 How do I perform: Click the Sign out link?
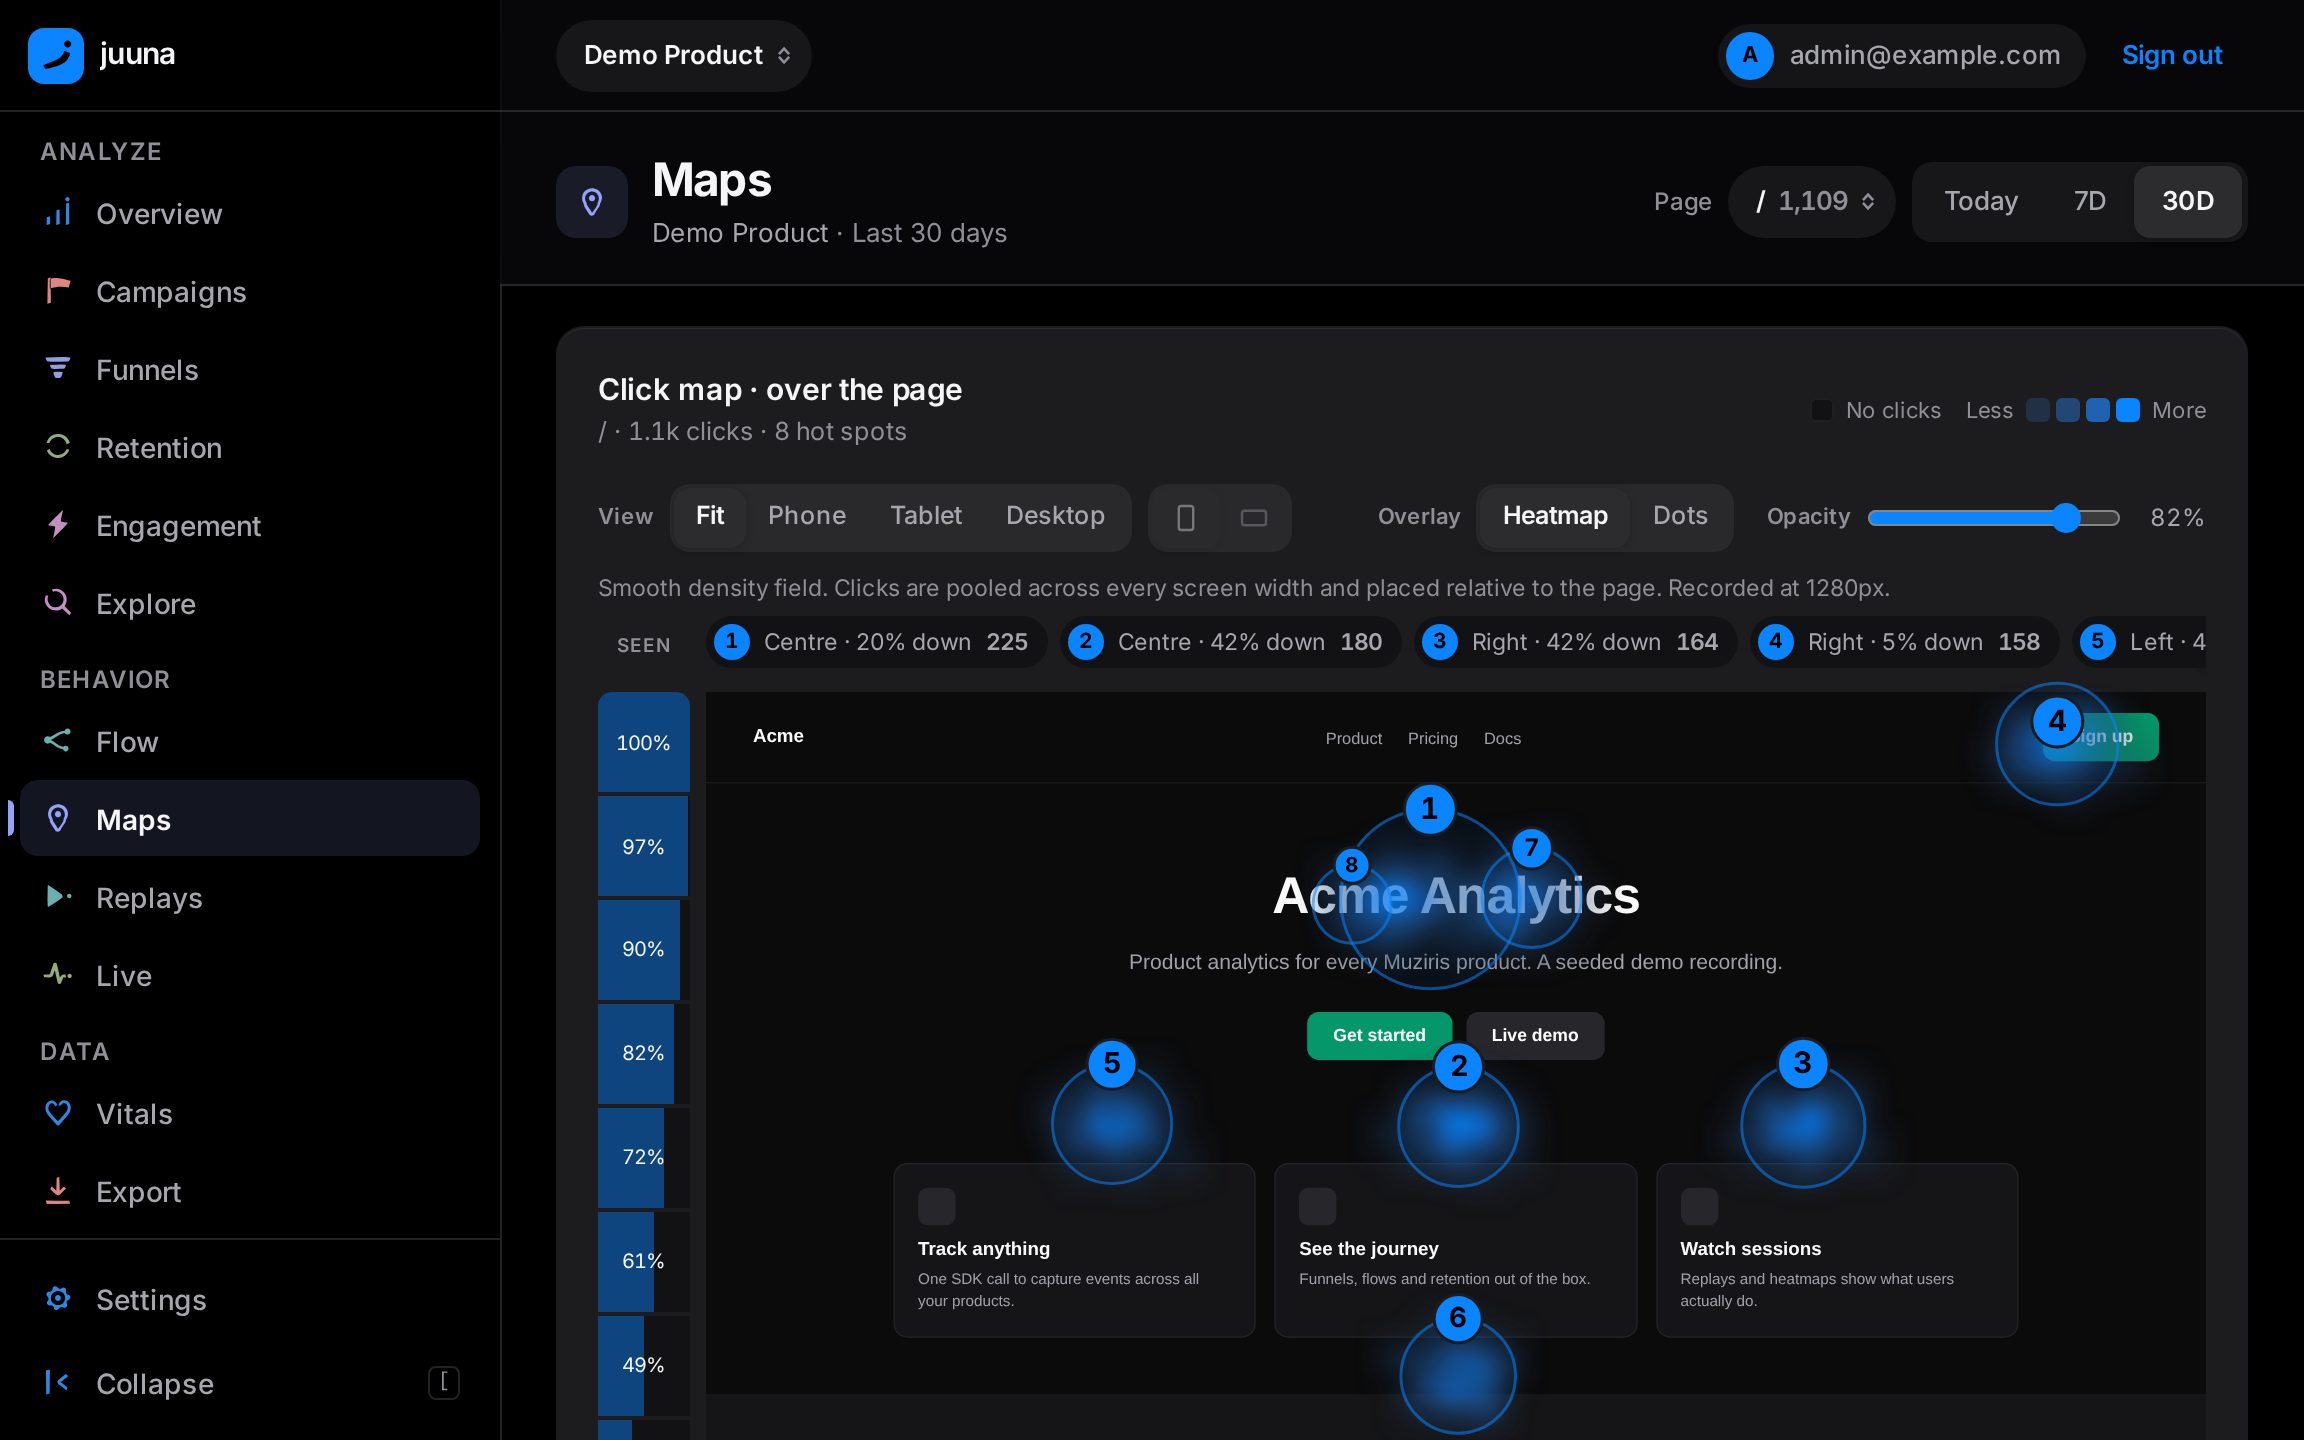[2172, 56]
